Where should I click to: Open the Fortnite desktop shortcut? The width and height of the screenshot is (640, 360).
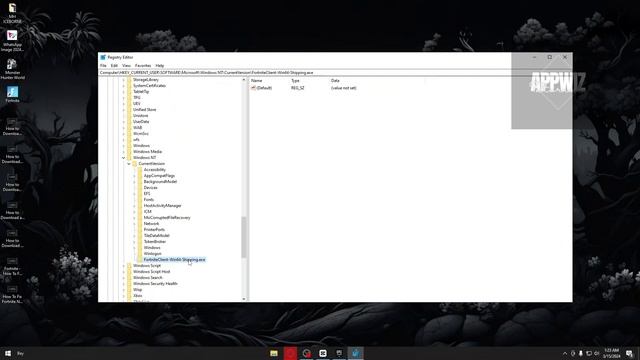(x=12, y=94)
